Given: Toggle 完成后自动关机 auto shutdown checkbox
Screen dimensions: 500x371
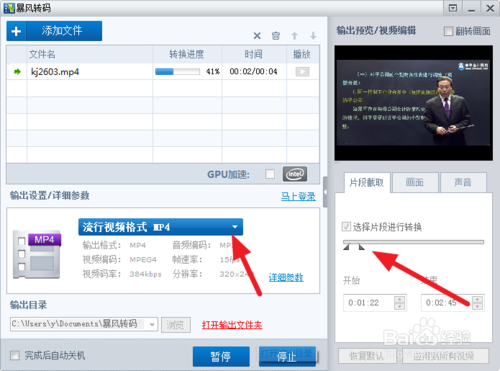Looking at the screenshot, I should tap(15, 355).
